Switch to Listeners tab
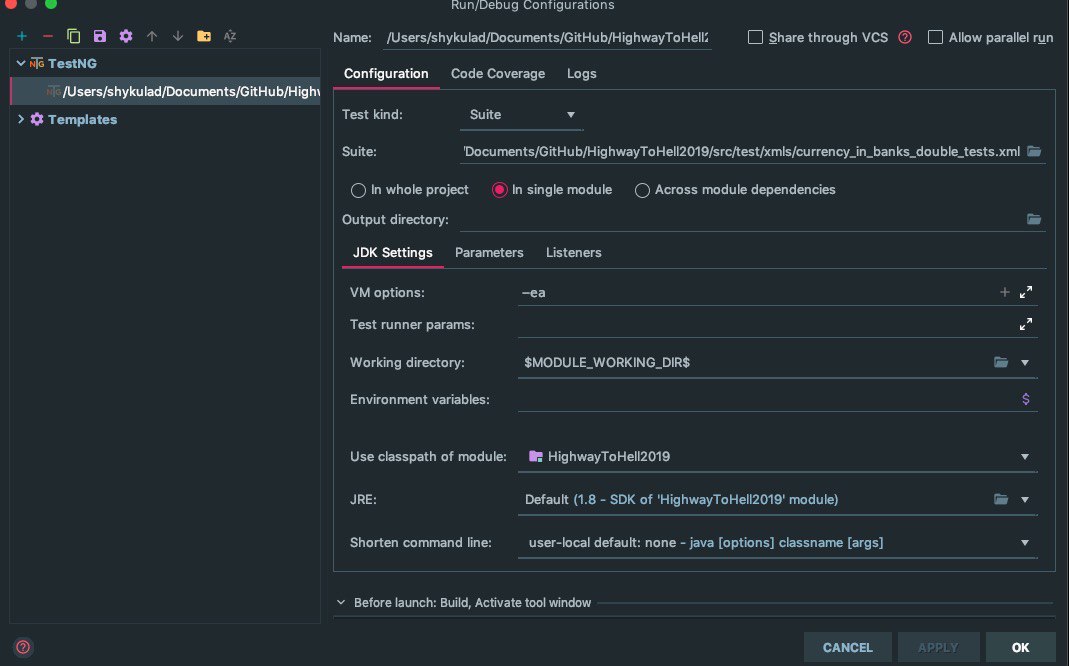This screenshot has width=1069, height=666. tap(573, 252)
